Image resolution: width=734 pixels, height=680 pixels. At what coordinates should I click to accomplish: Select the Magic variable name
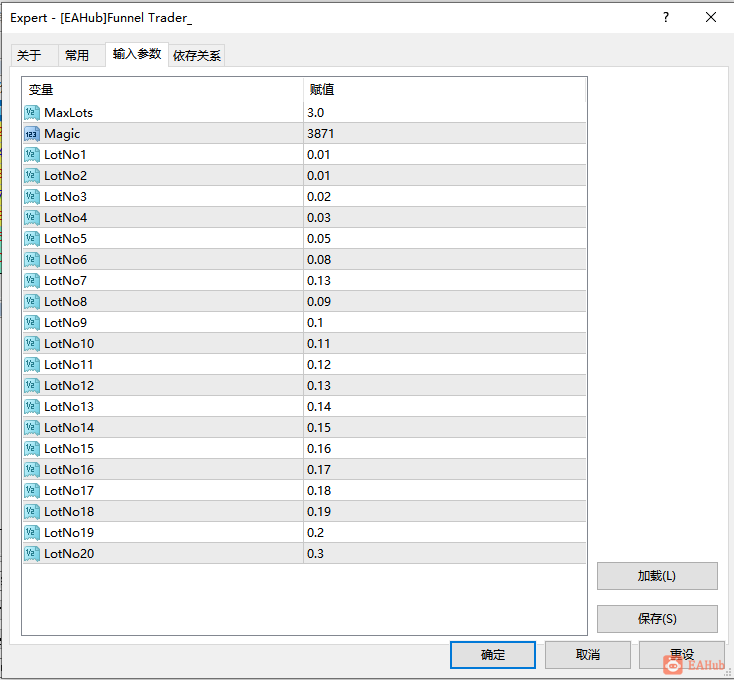(x=62, y=134)
